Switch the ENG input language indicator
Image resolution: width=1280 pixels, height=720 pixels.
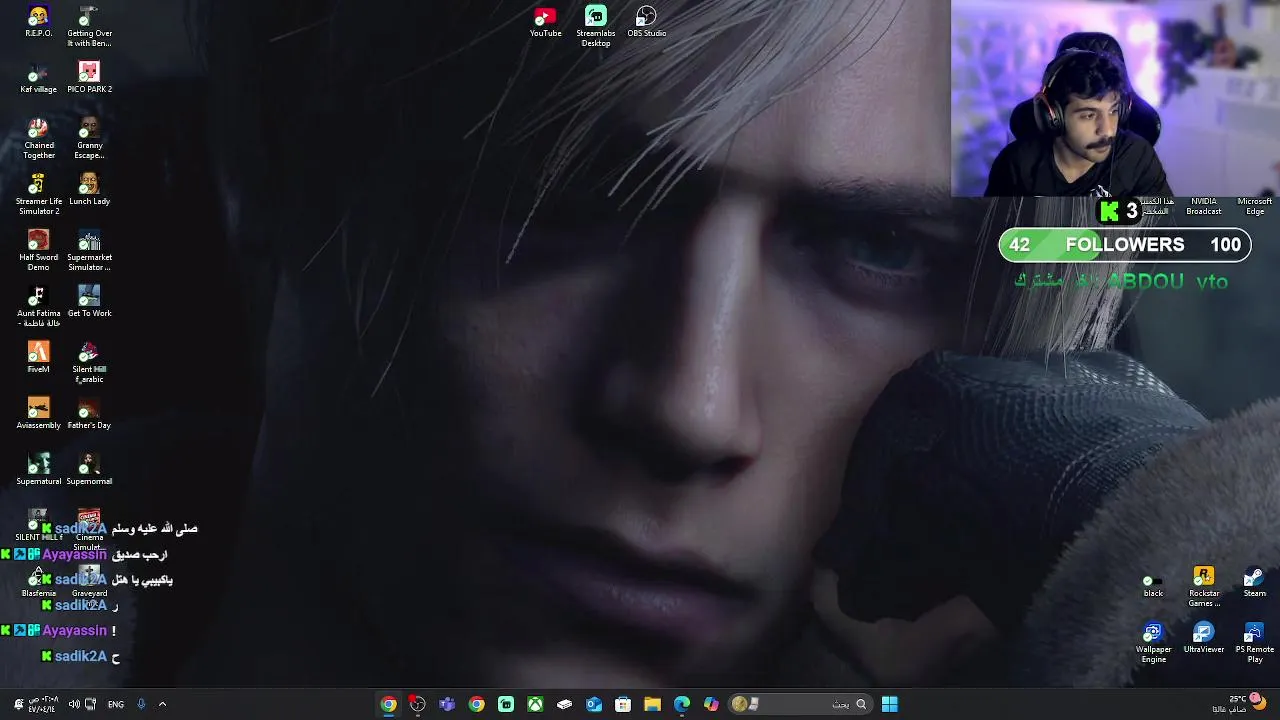click(116, 704)
